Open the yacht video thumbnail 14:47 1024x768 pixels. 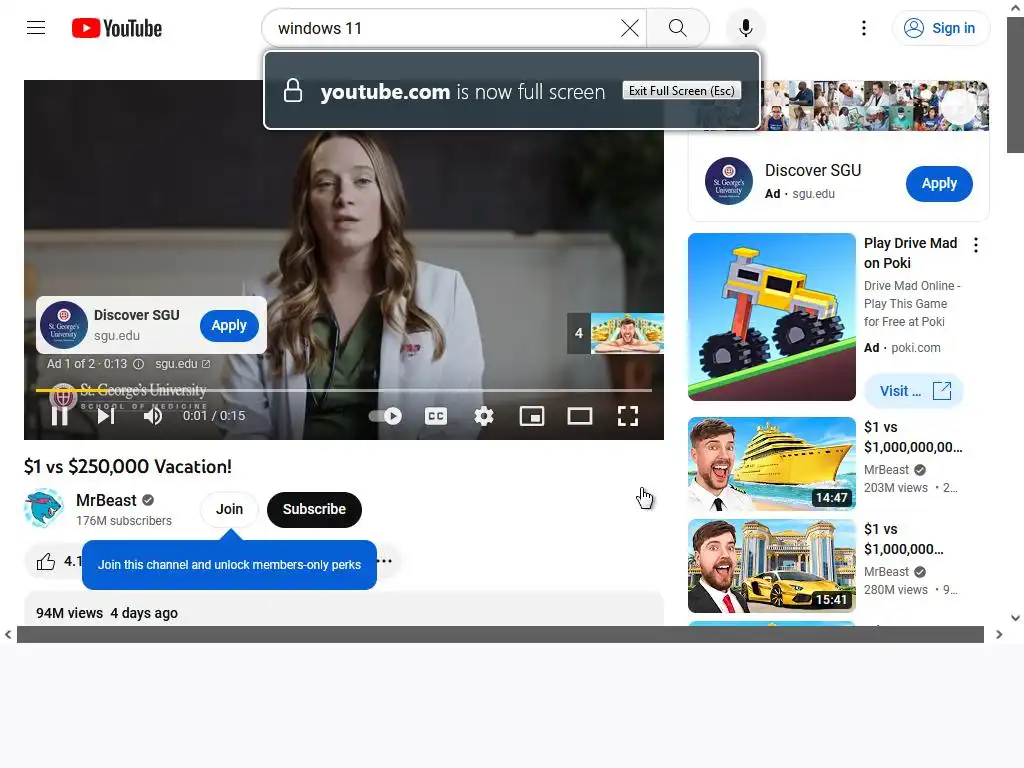coord(771,464)
